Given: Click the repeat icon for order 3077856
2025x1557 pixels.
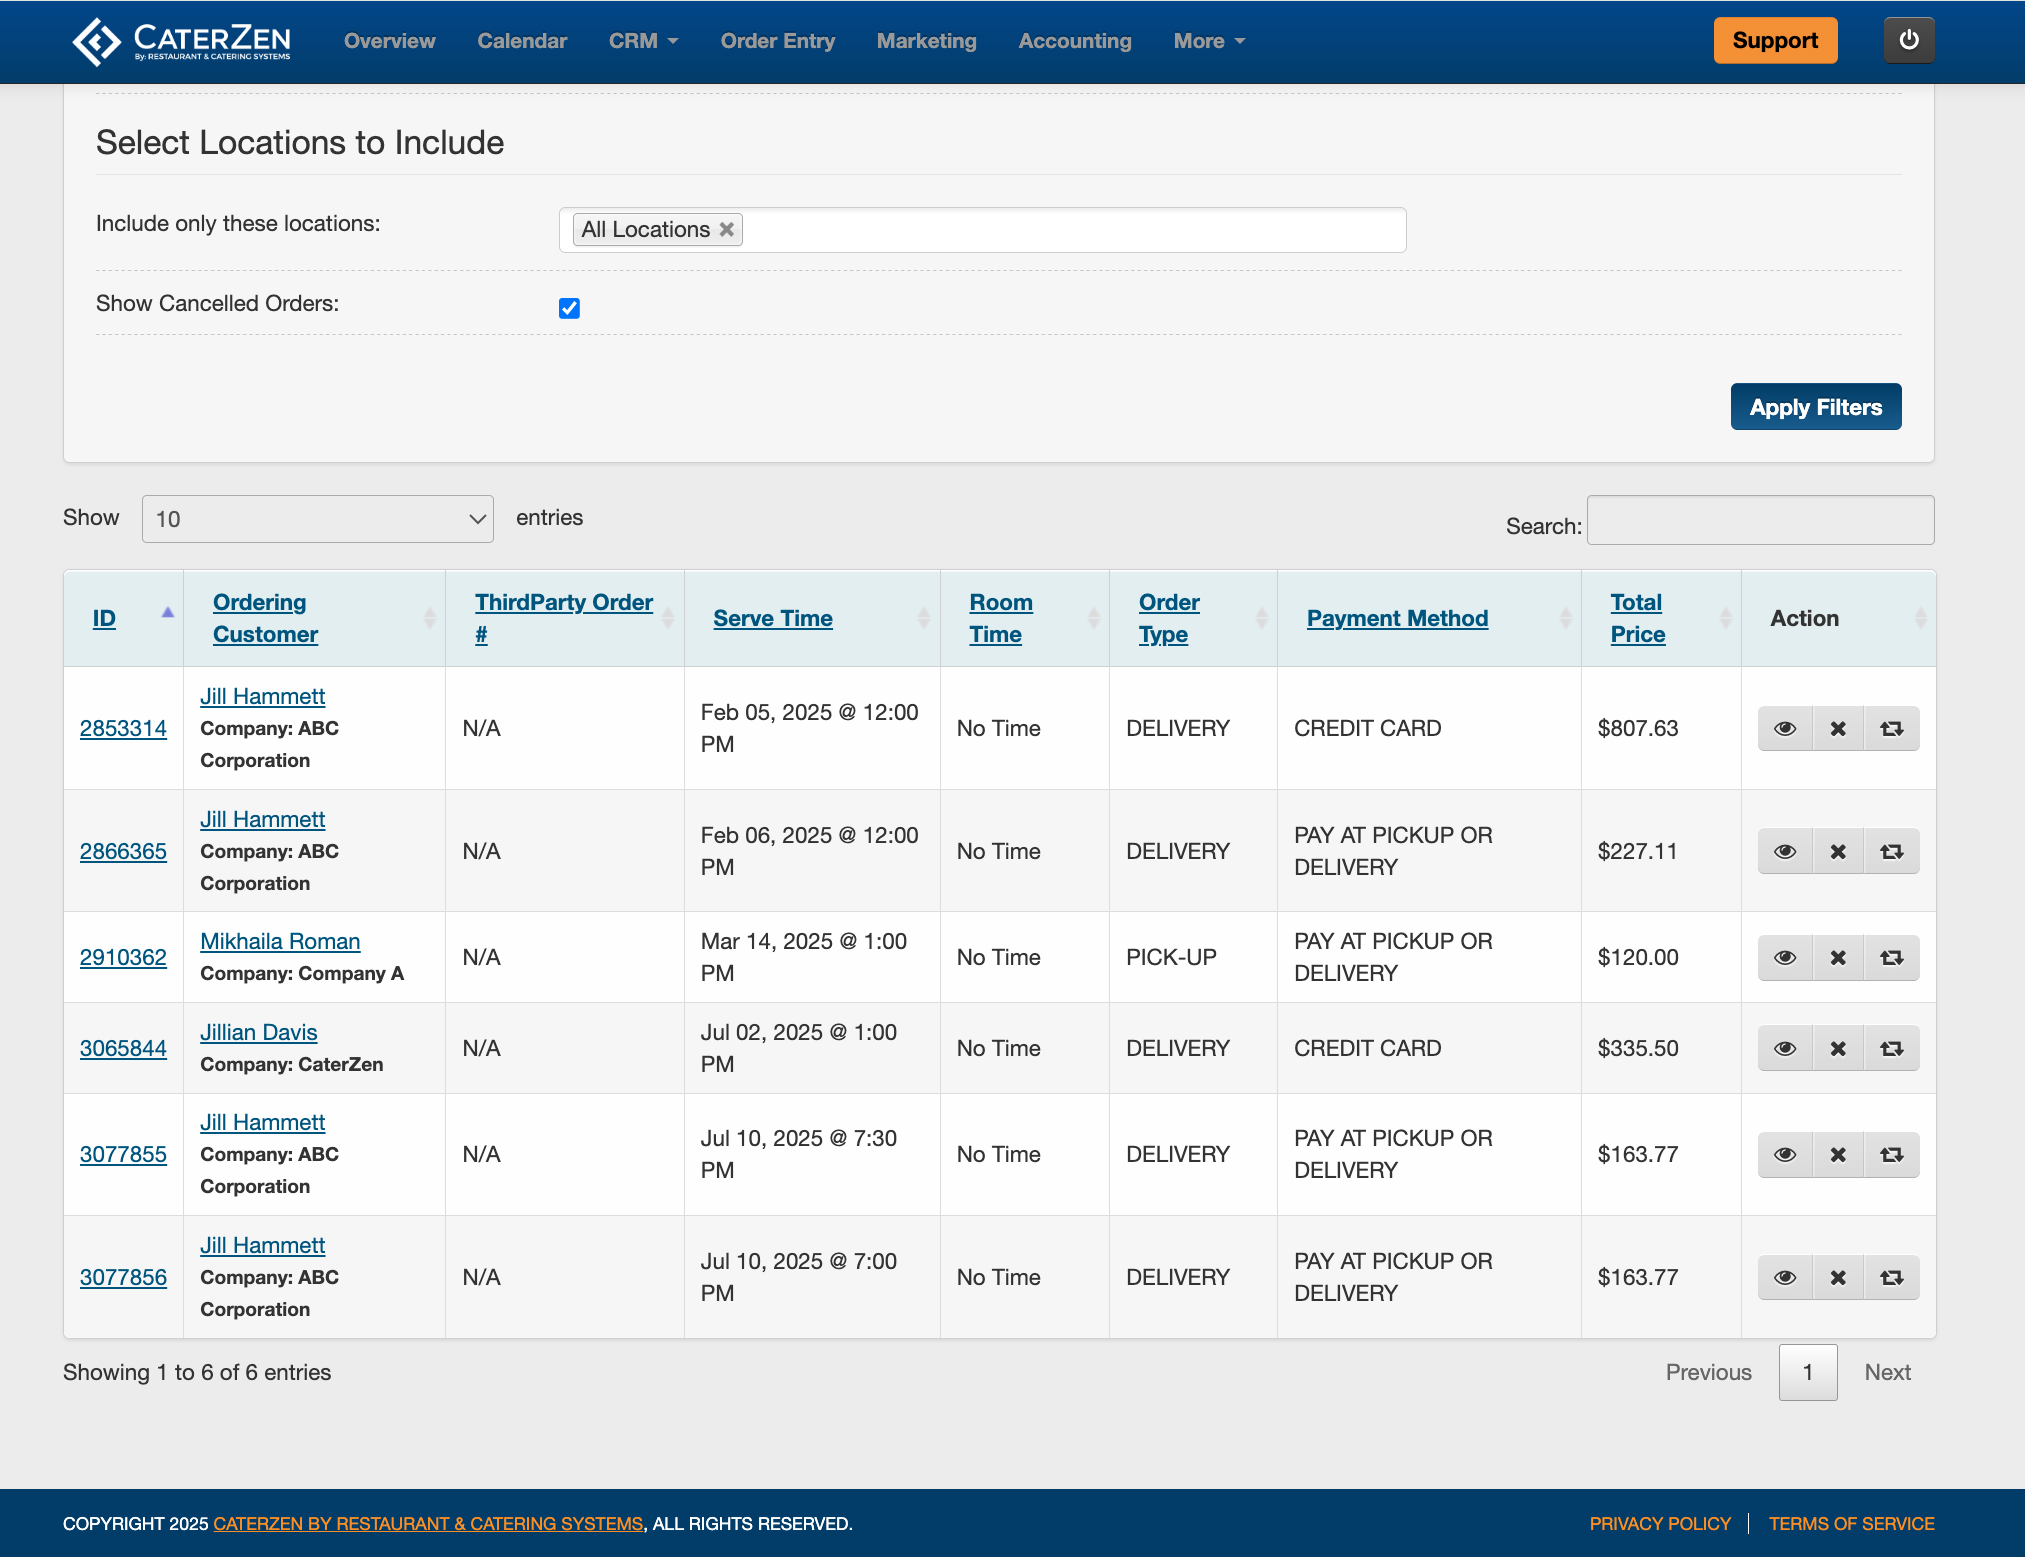Looking at the screenshot, I should (1891, 1277).
